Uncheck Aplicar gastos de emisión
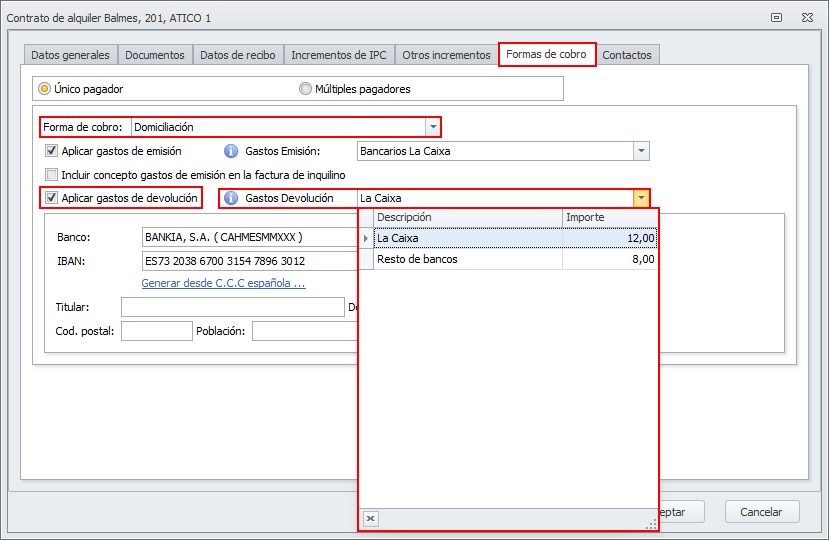The width and height of the screenshot is (829, 540). click(51, 151)
